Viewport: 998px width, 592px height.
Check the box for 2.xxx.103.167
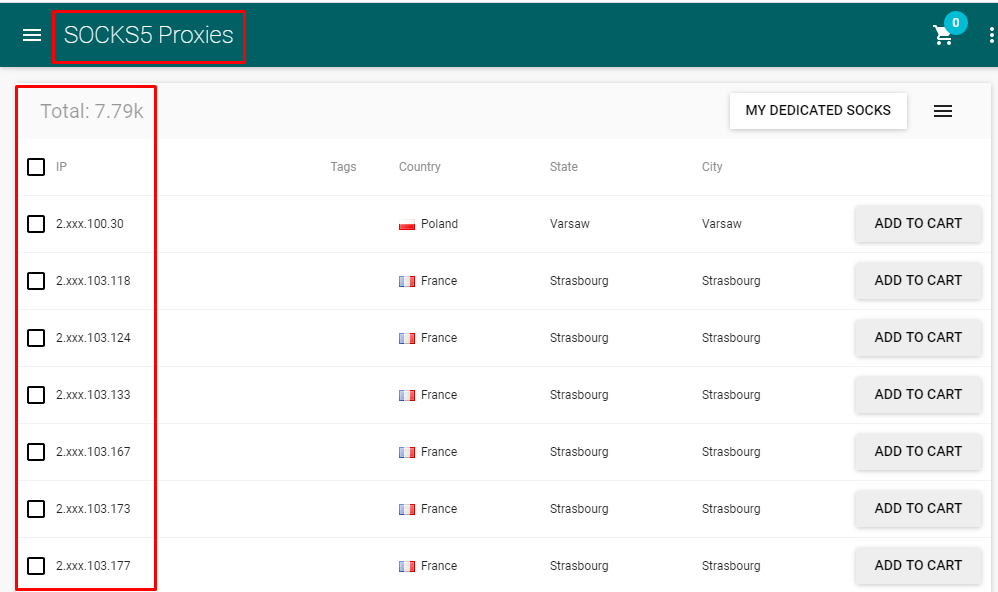[36, 452]
